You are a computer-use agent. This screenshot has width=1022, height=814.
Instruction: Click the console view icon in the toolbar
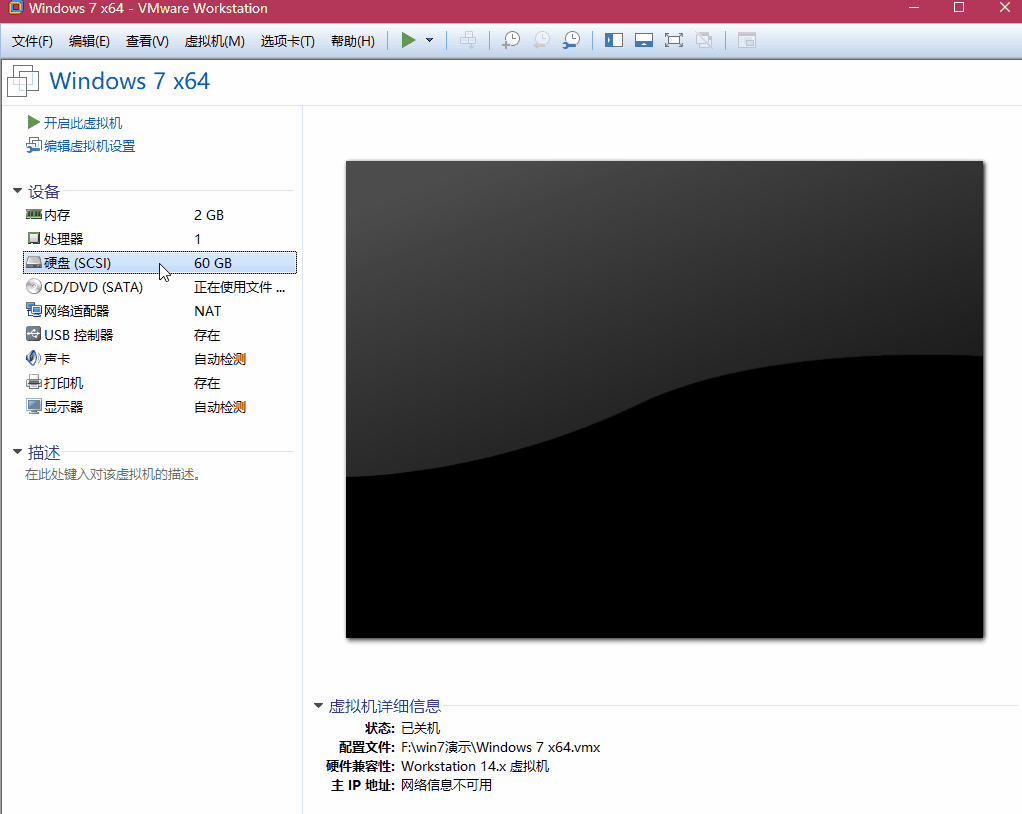[x=747, y=40]
